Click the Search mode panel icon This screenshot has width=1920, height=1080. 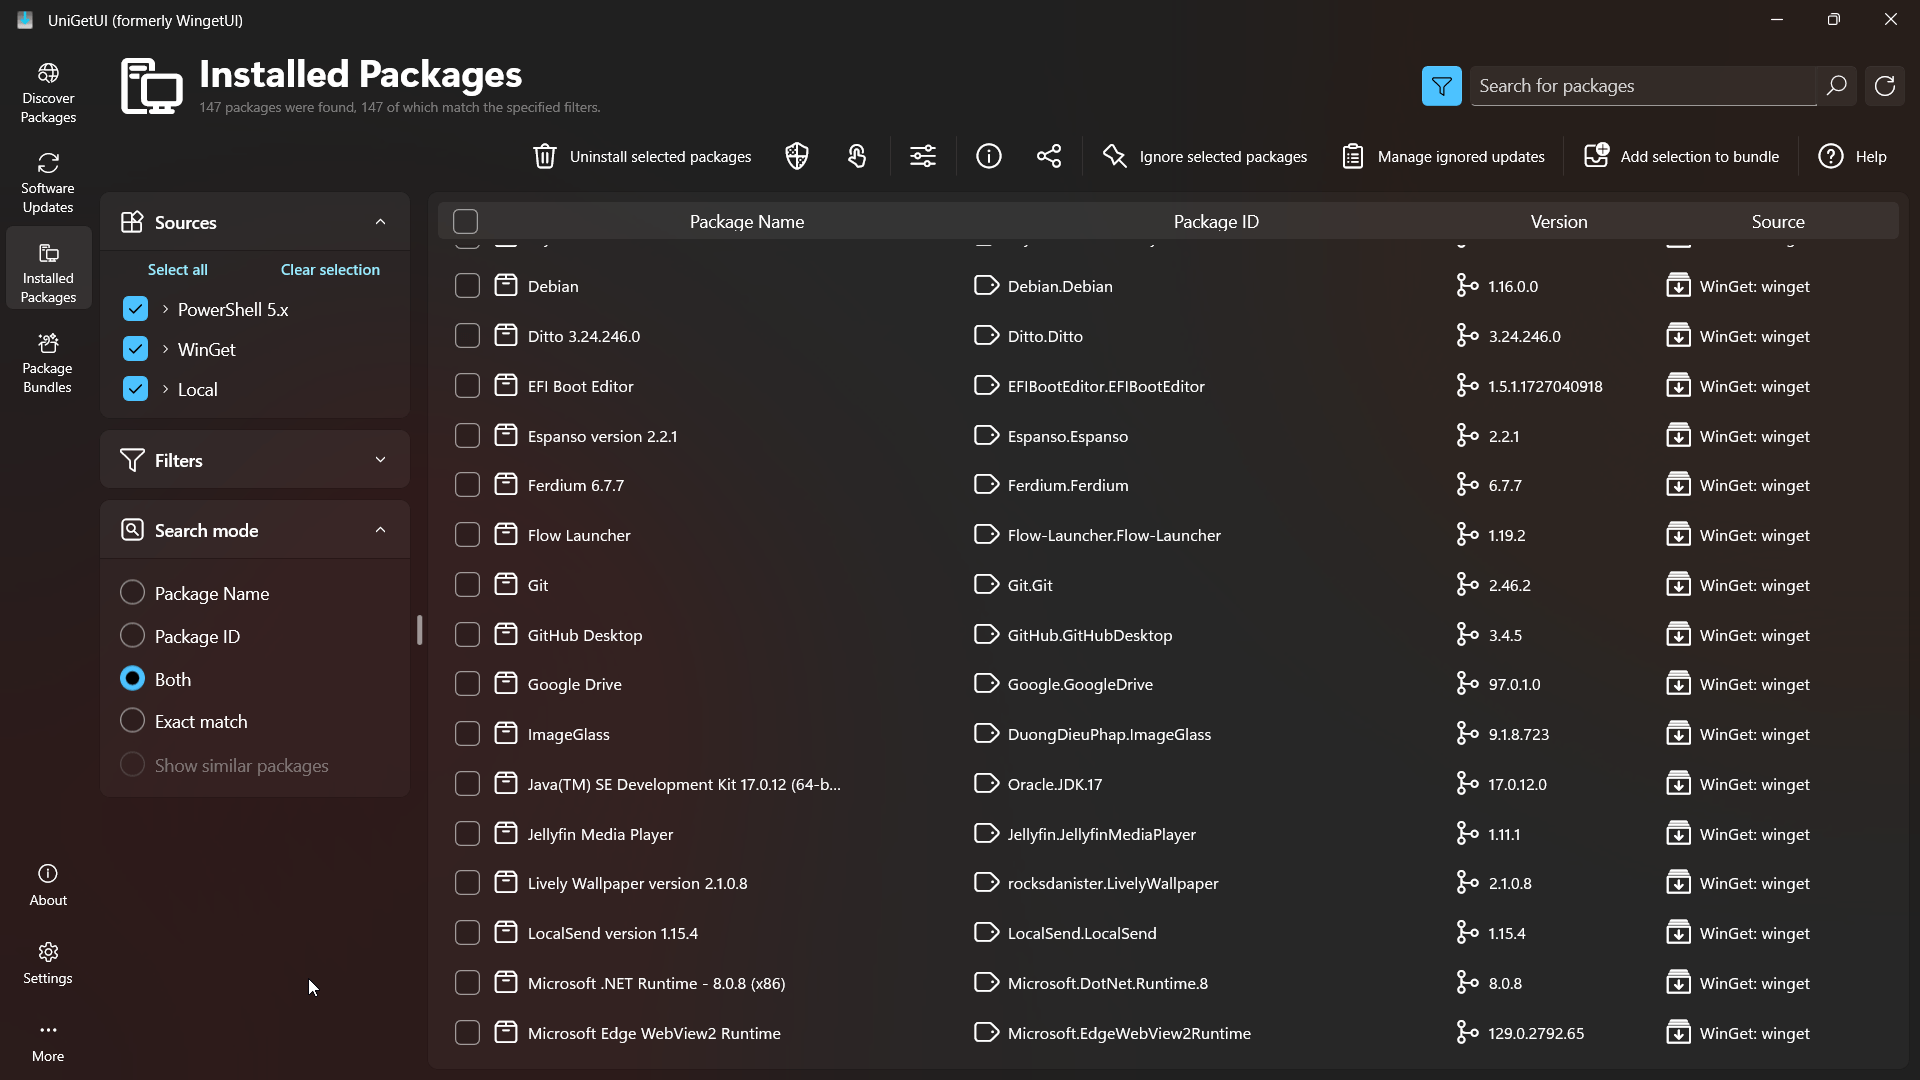[x=132, y=530]
